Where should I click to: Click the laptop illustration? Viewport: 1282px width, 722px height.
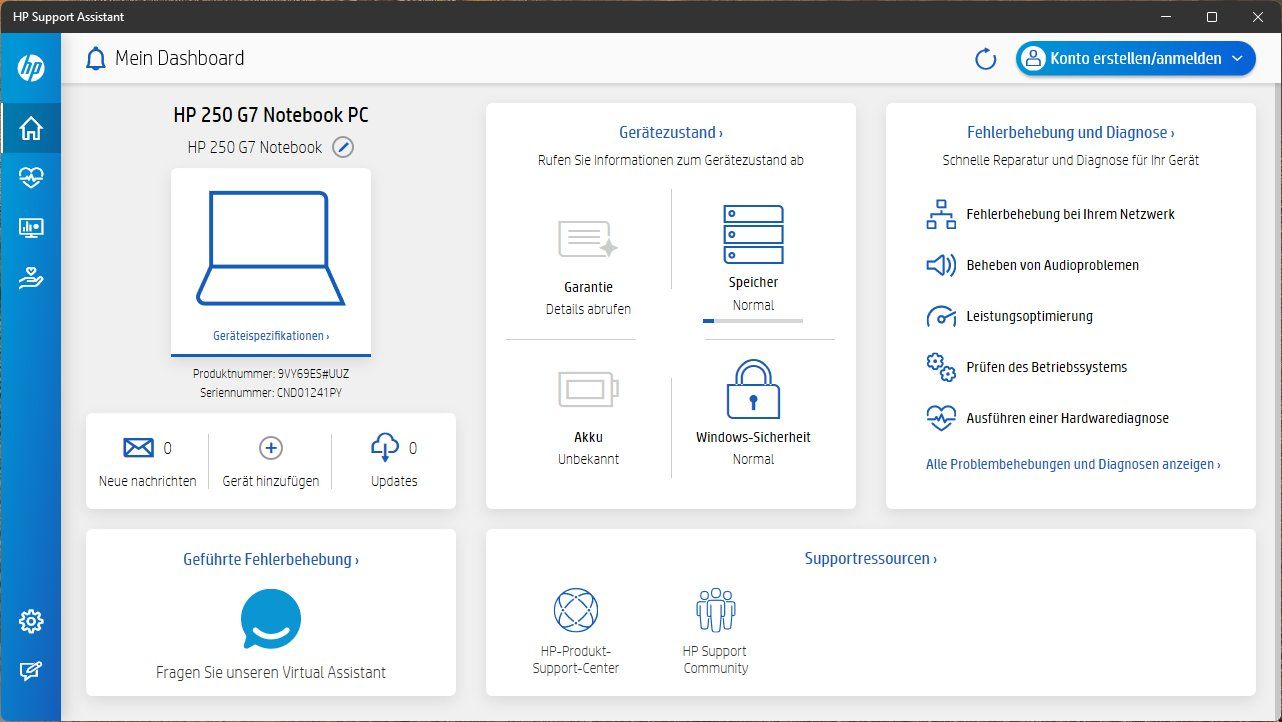[x=271, y=248]
